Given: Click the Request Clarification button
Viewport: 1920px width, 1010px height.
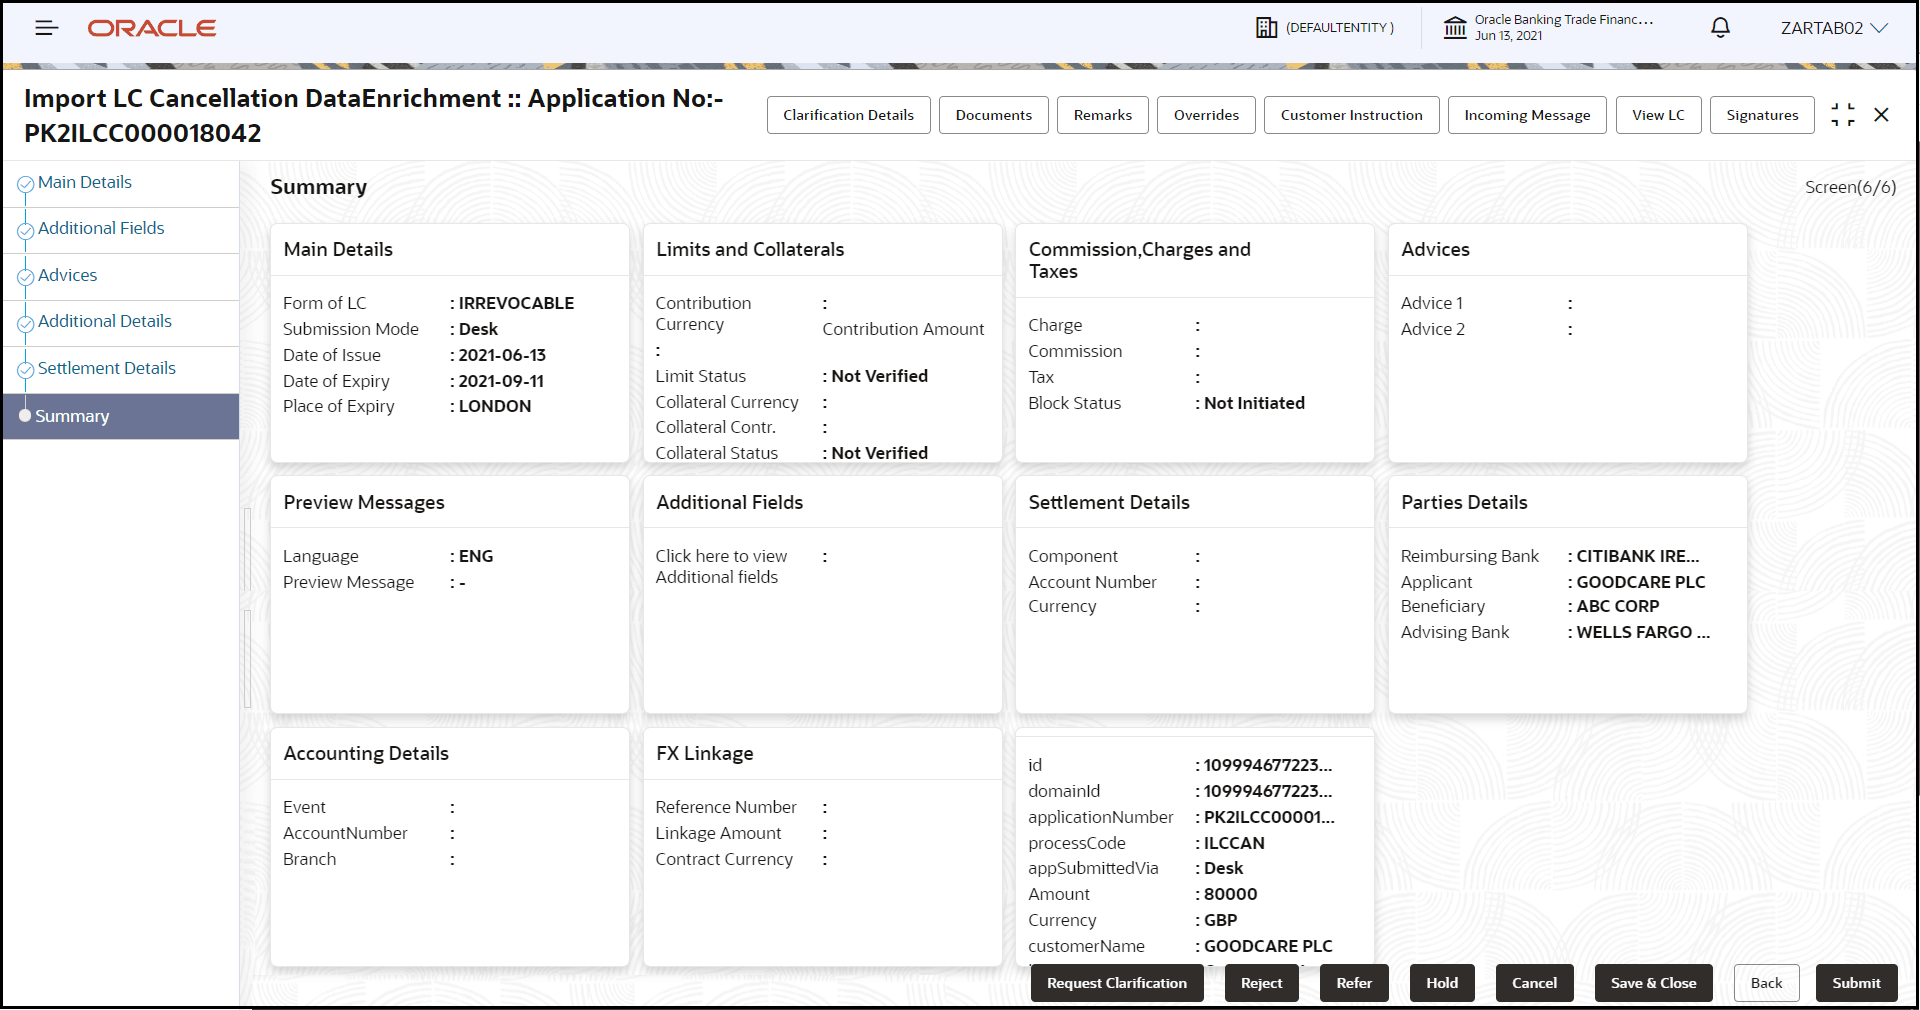Looking at the screenshot, I should coord(1116,983).
